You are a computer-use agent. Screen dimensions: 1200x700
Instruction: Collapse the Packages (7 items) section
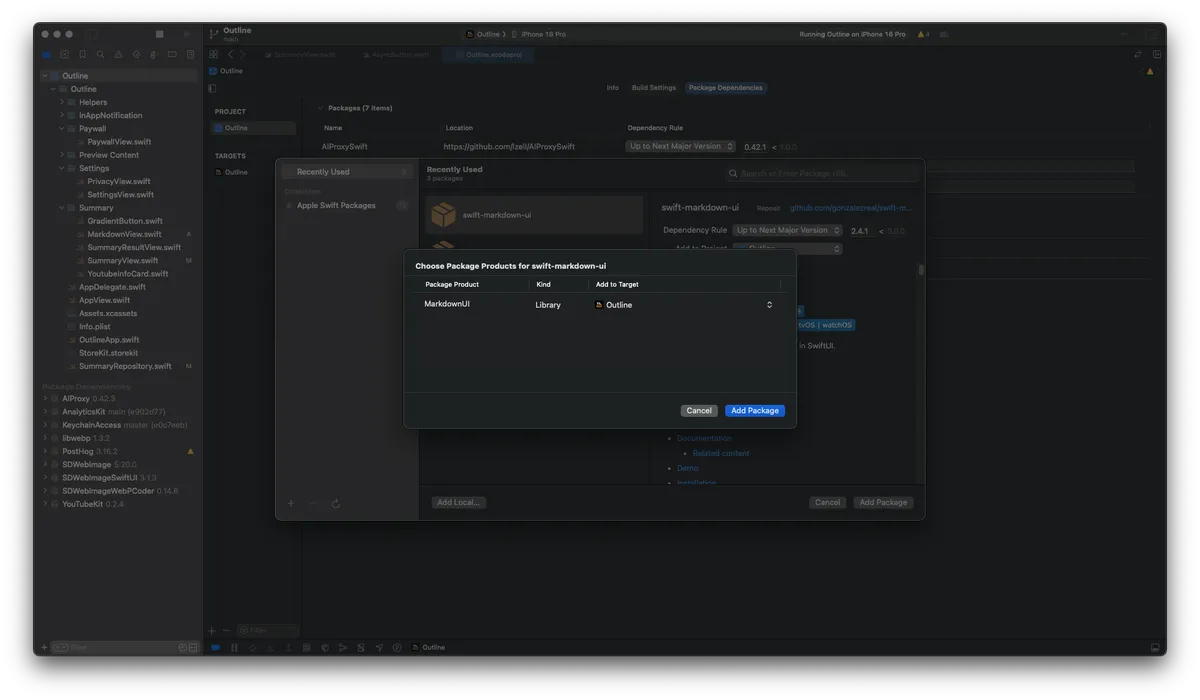click(320, 108)
